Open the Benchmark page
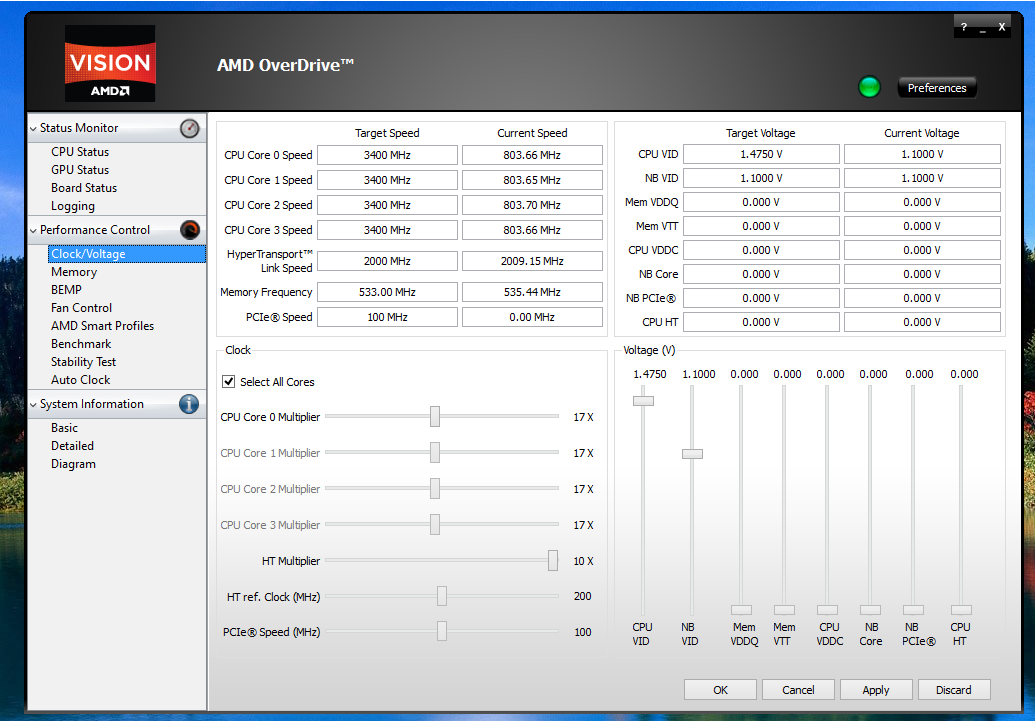 (x=81, y=344)
